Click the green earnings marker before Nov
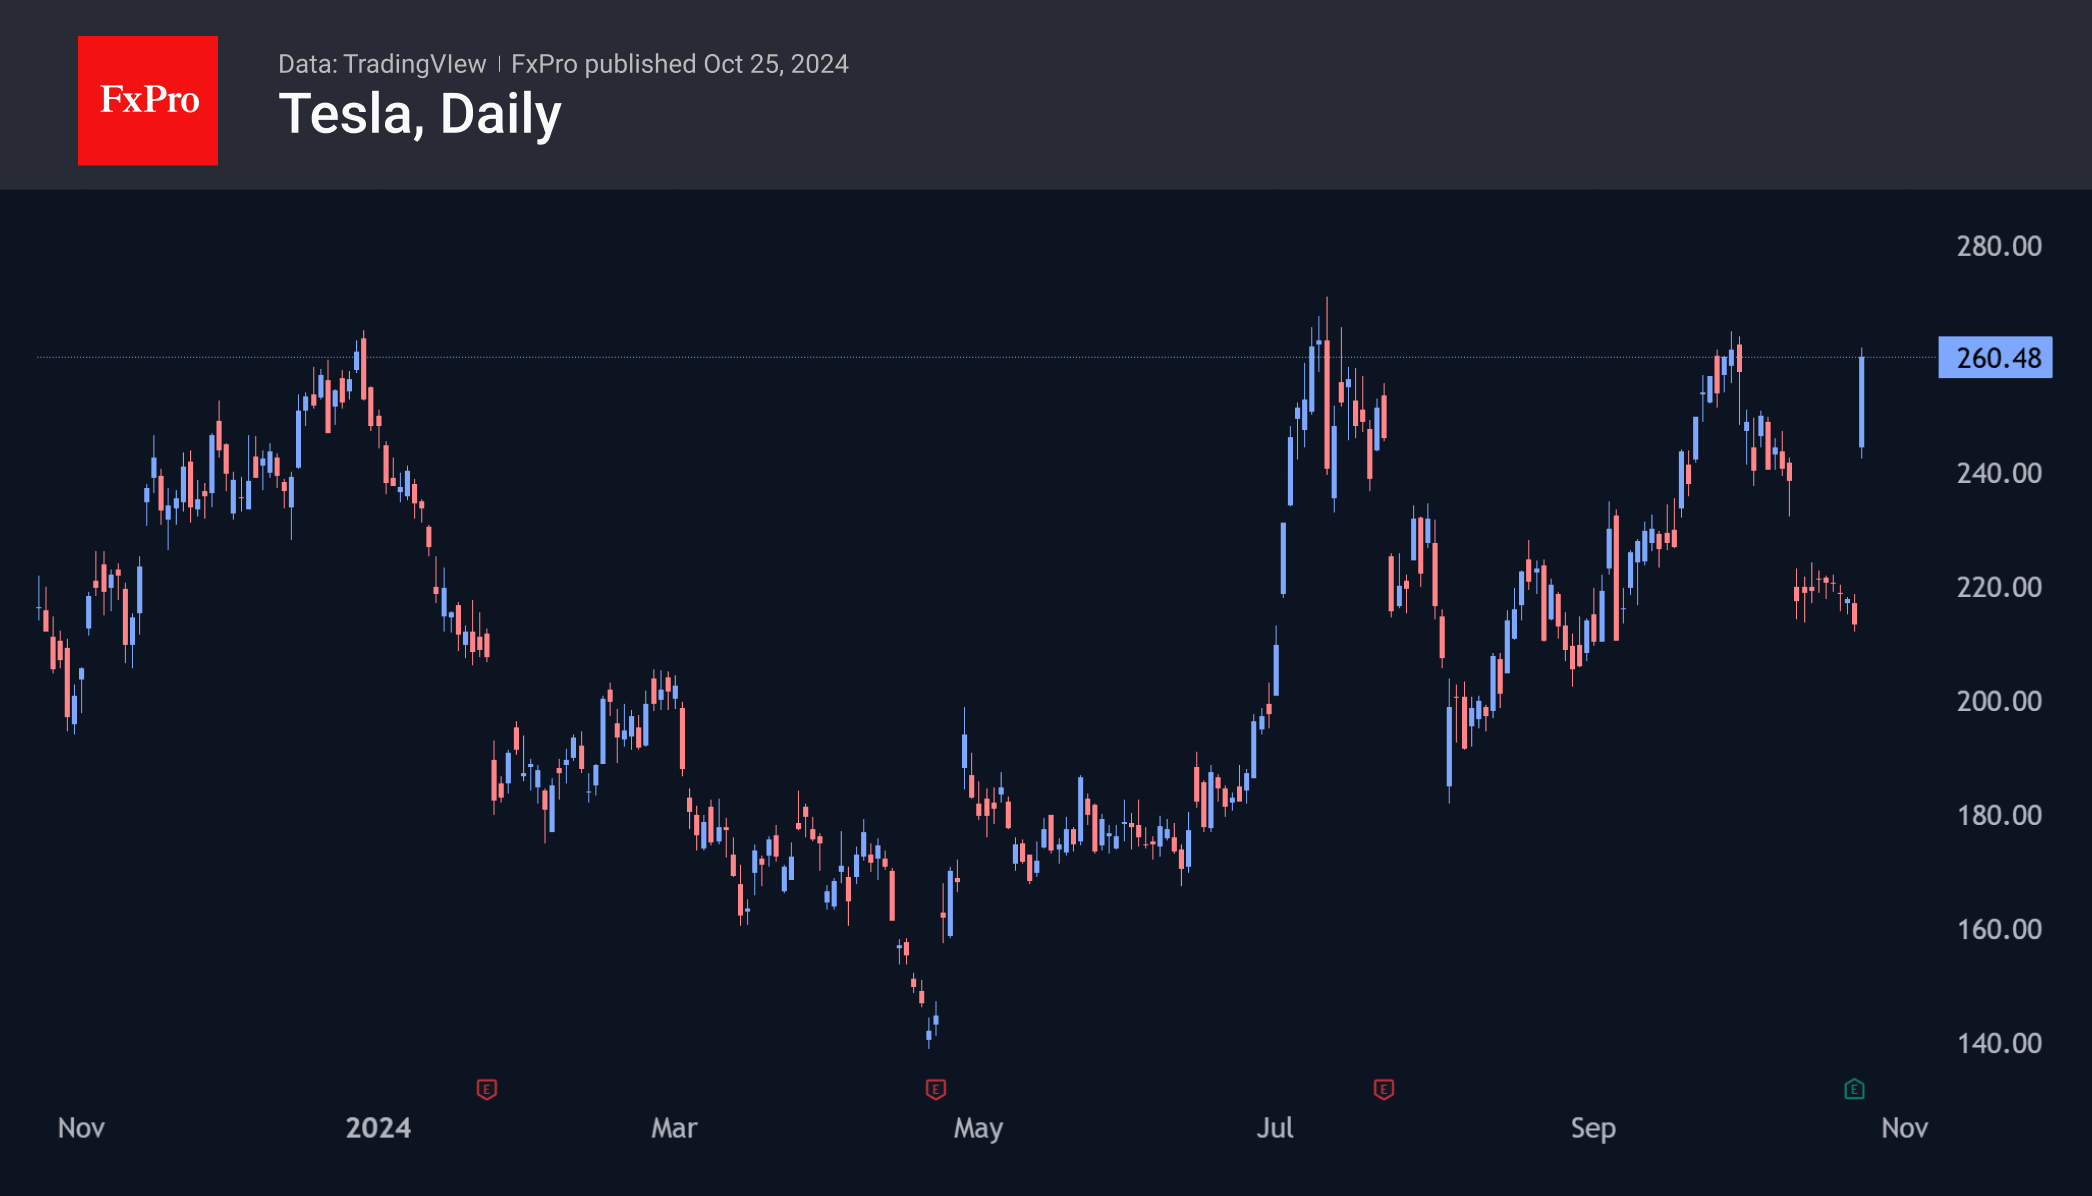The height and width of the screenshot is (1196, 2092). pos(1854,1089)
